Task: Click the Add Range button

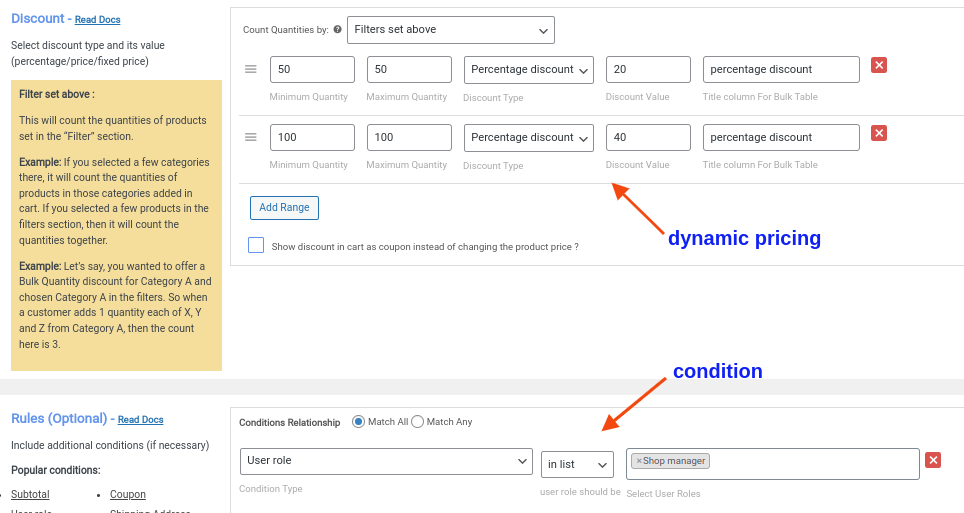Action: click(x=284, y=208)
